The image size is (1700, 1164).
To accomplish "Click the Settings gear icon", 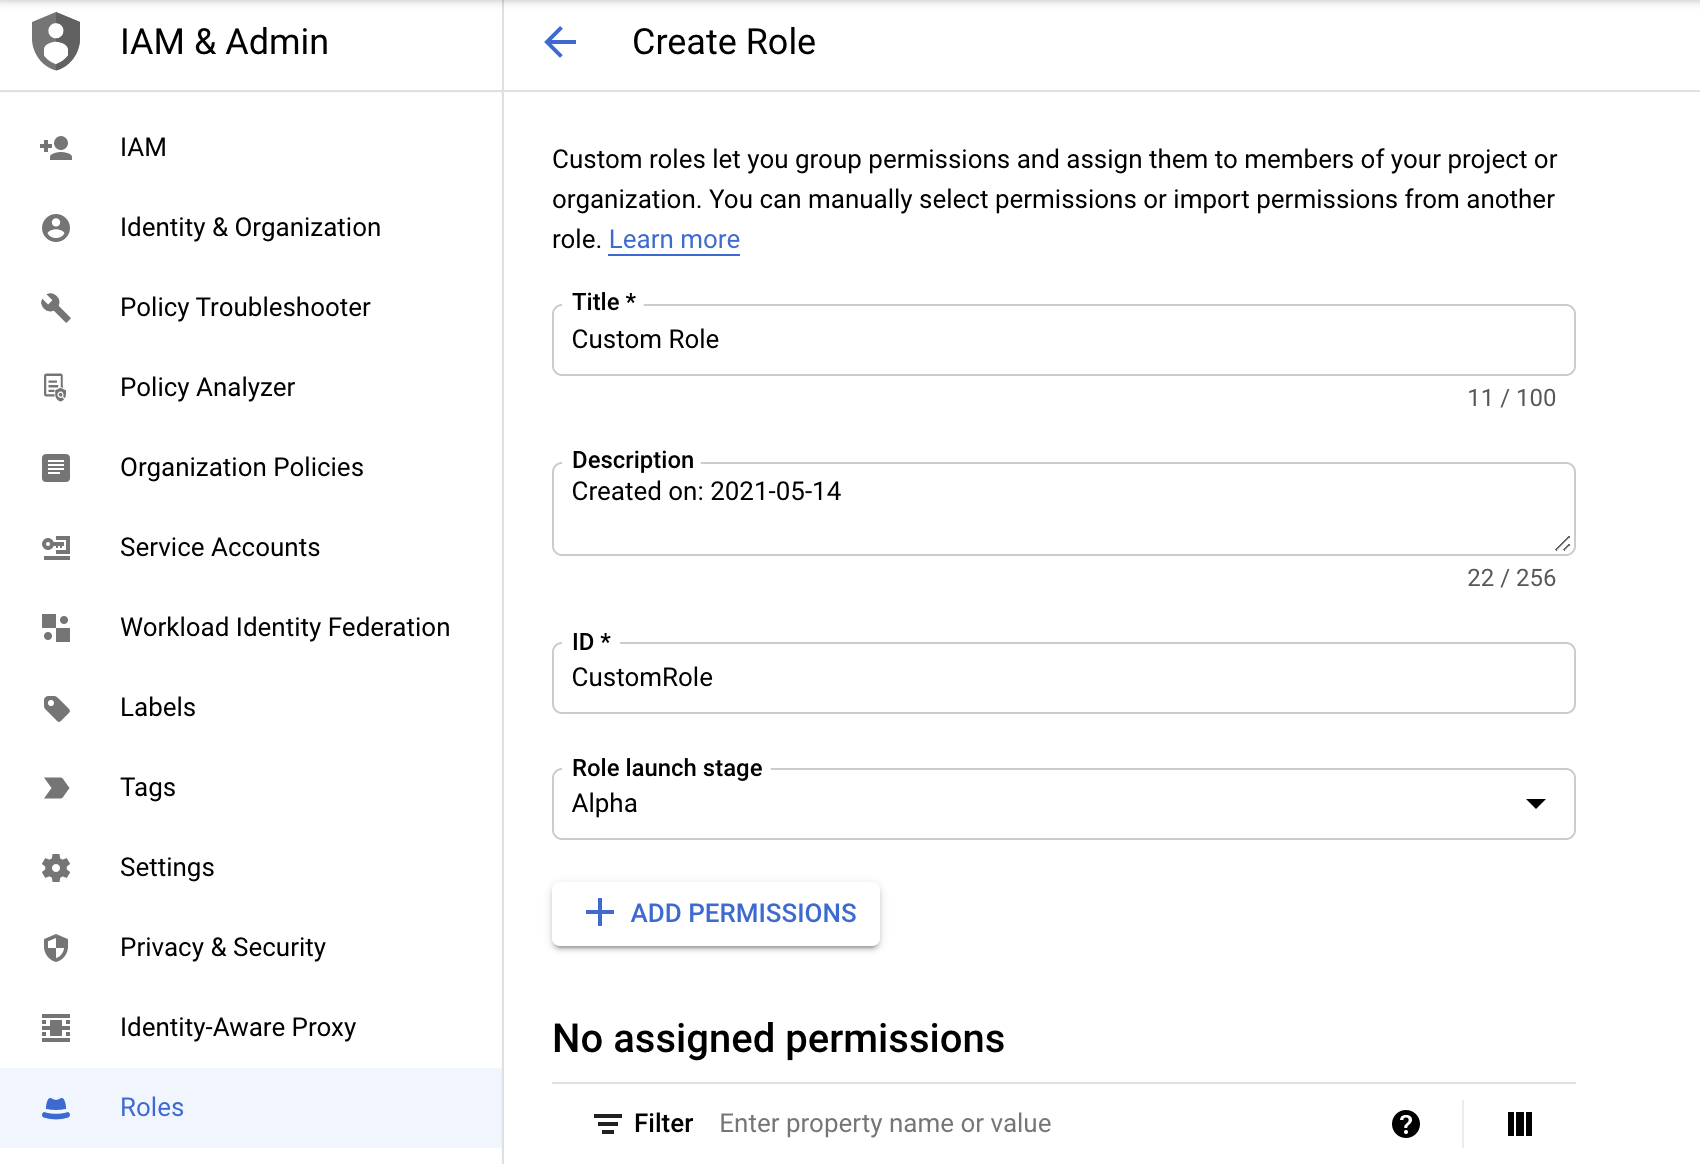I will click(x=56, y=867).
